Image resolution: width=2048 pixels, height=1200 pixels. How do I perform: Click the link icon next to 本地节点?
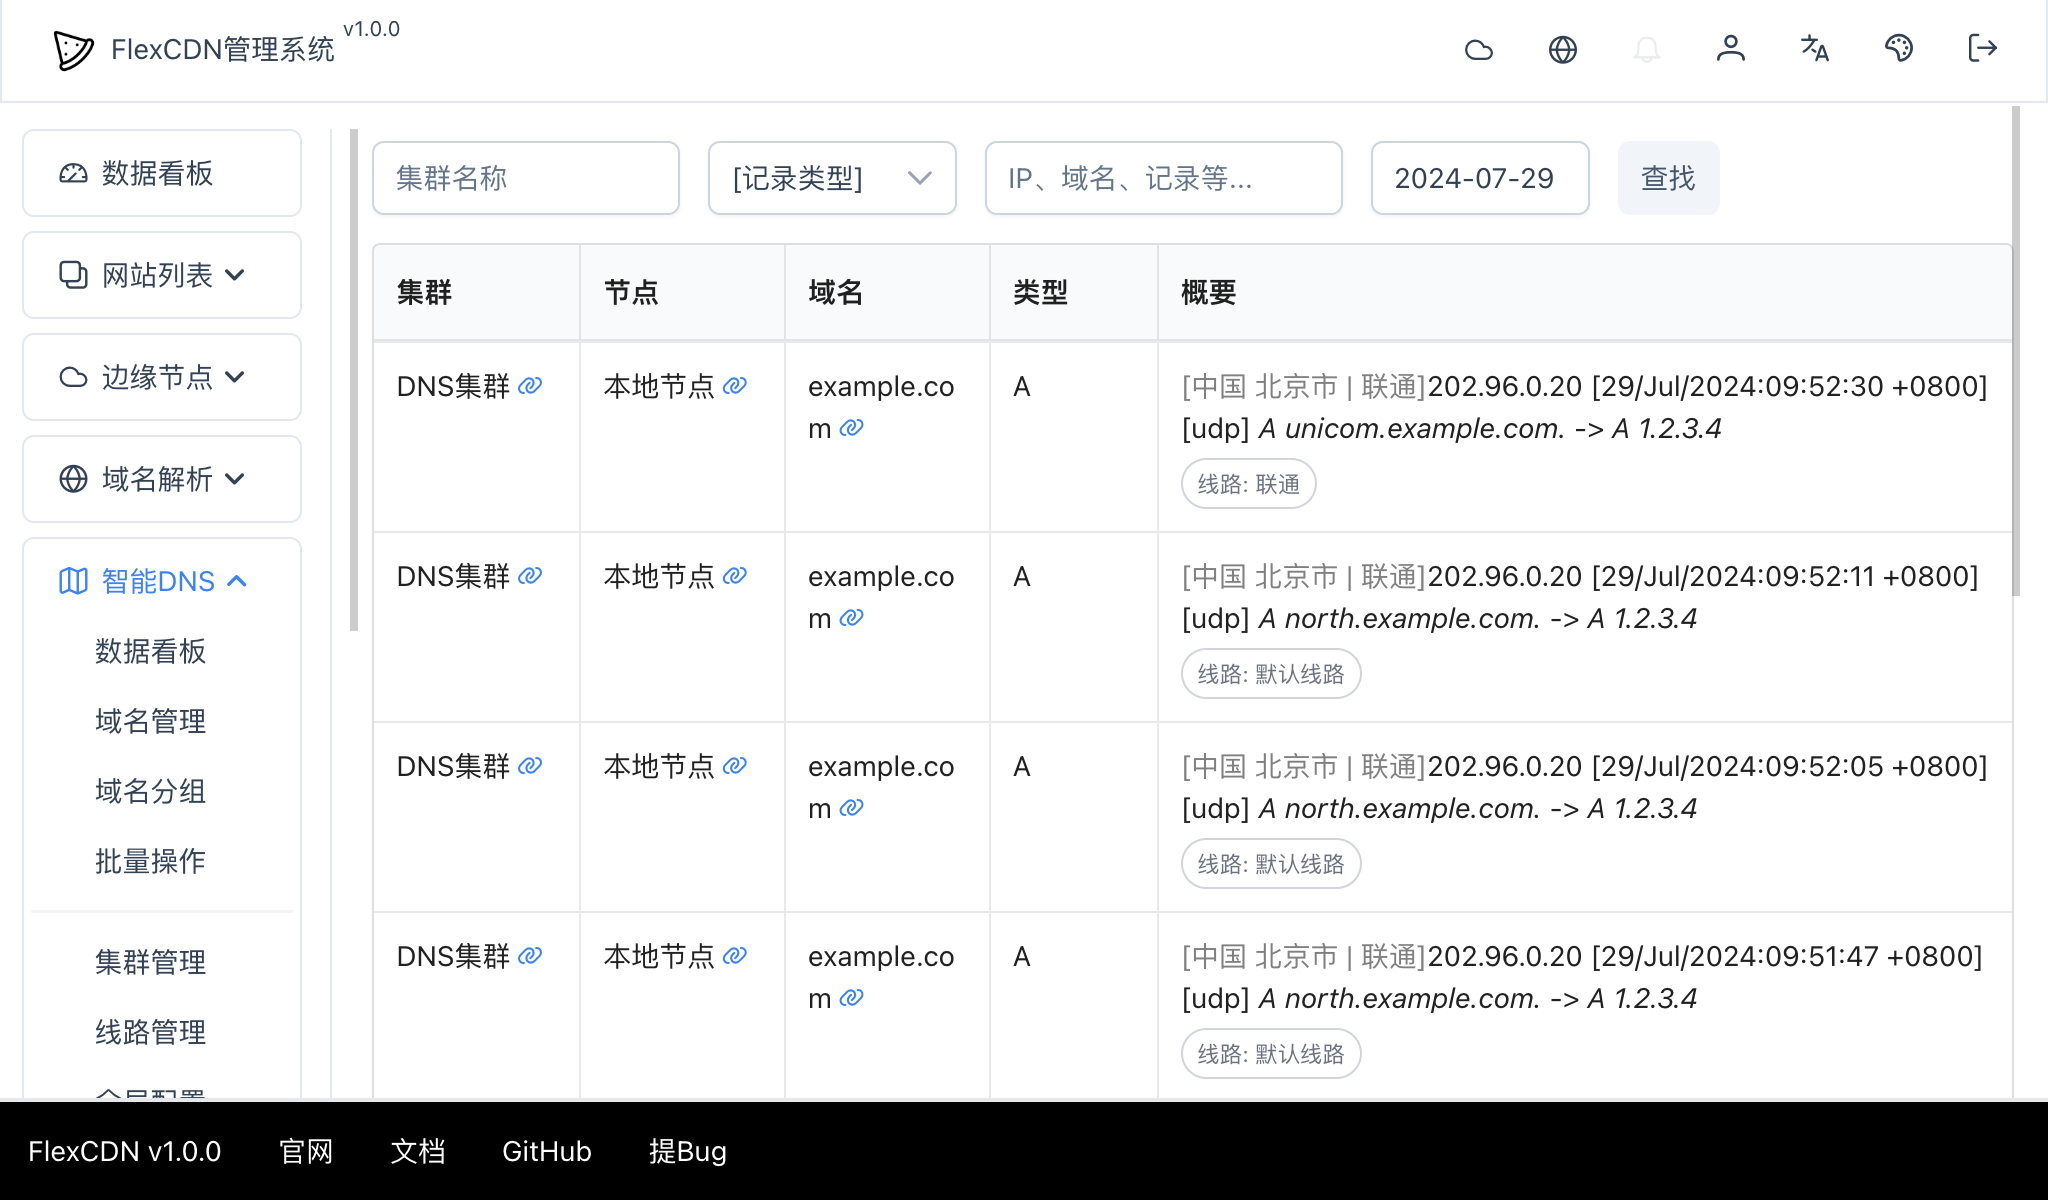[735, 385]
